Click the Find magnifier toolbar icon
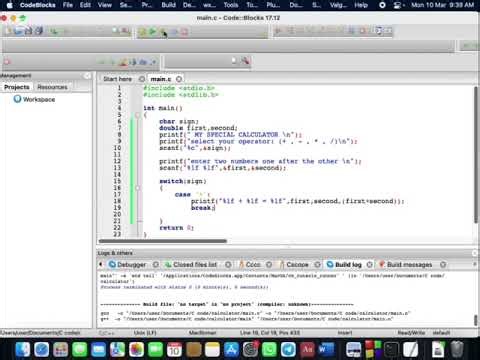 [115, 31]
